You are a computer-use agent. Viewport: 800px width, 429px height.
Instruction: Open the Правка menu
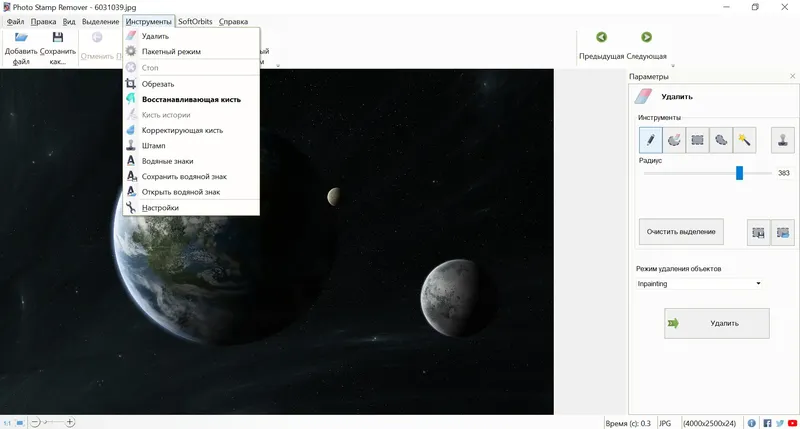(x=43, y=21)
